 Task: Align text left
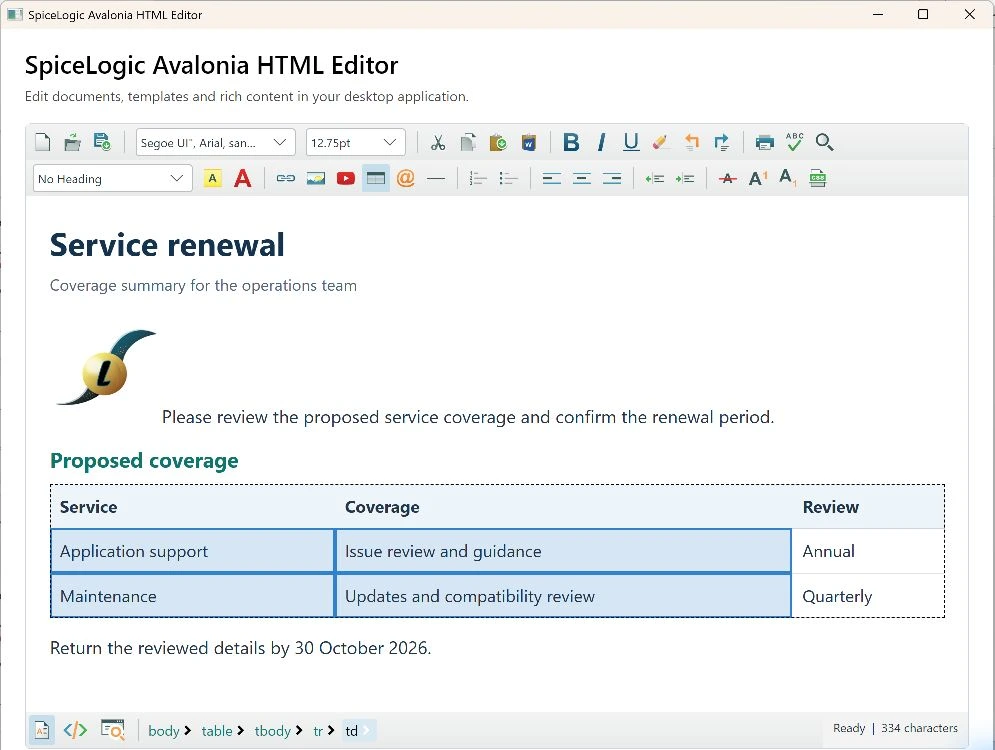coord(551,178)
